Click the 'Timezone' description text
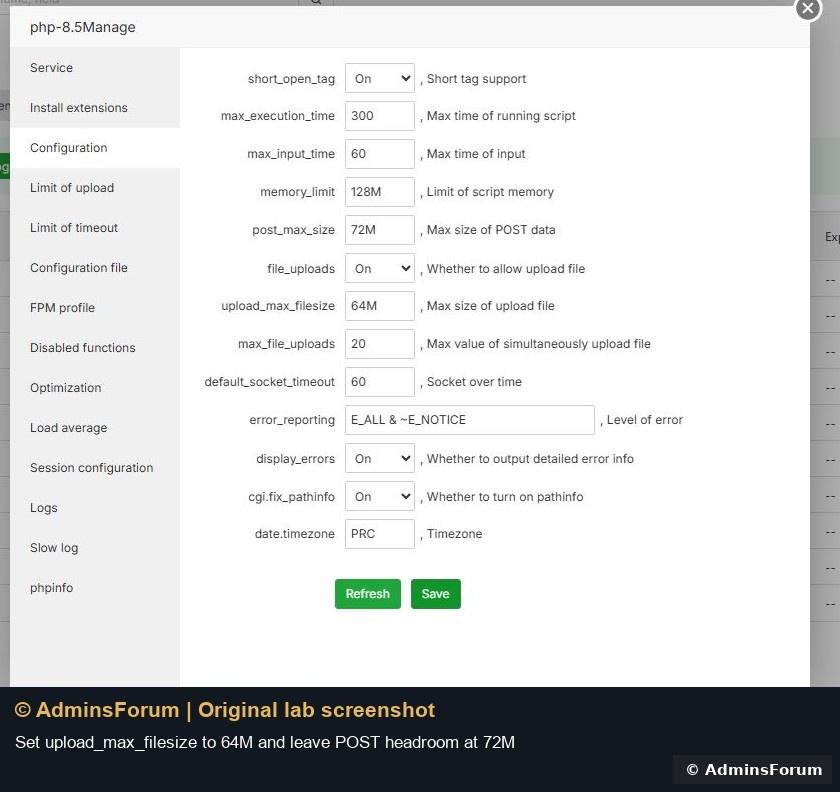 (454, 534)
